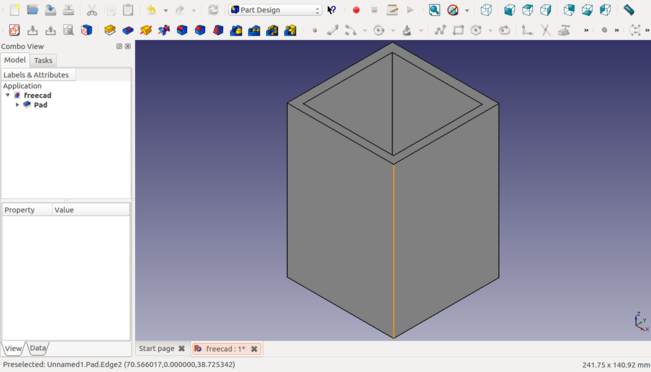Undo the last action
Image resolution: width=651 pixels, height=372 pixels.
pyautogui.click(x=152, y=10)
